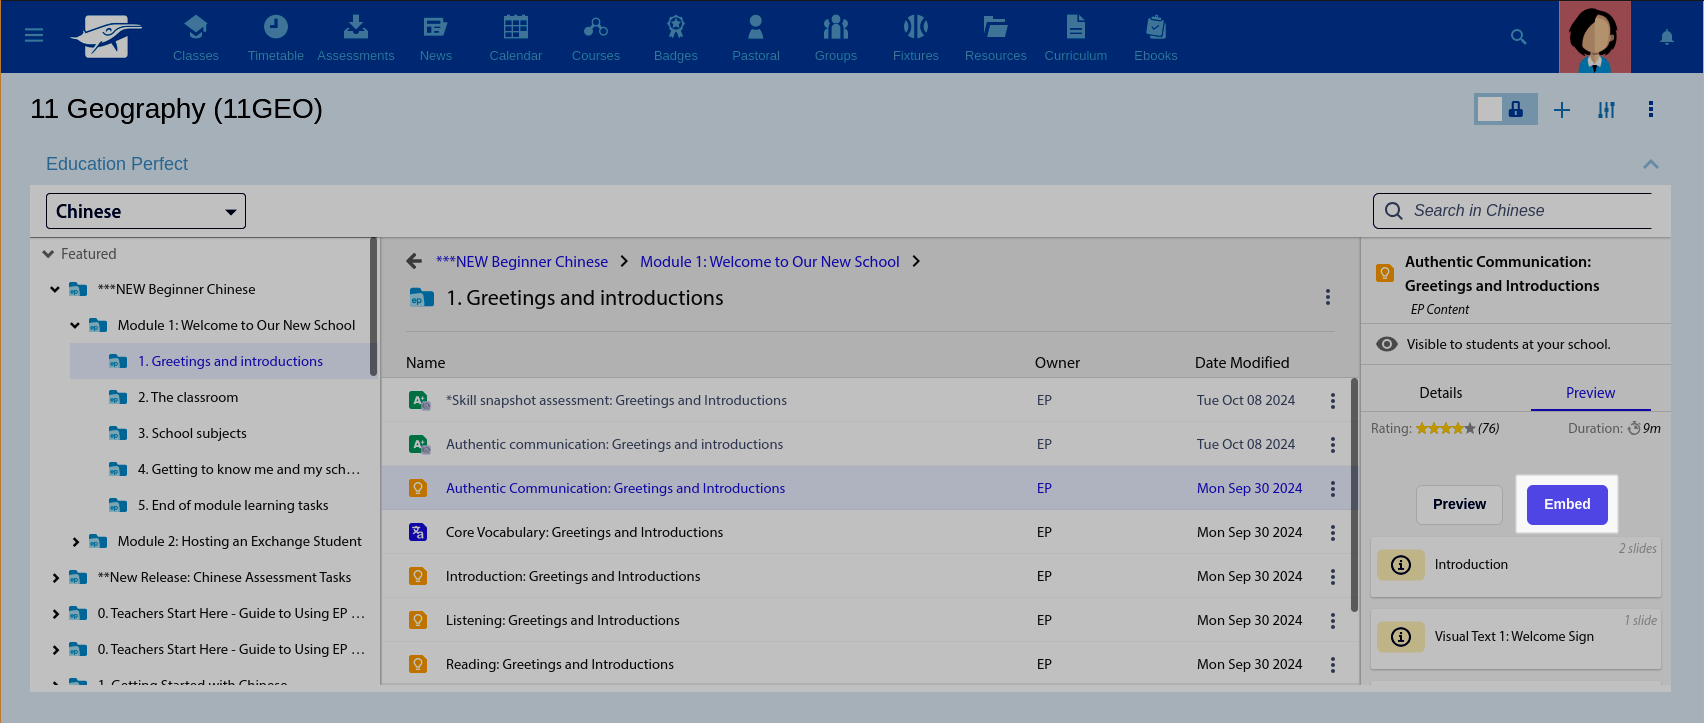Image resolution: width=1704 pixels, height=723 pixels.
Task: Open row menu for Listening lesson
Action: 1332,621
